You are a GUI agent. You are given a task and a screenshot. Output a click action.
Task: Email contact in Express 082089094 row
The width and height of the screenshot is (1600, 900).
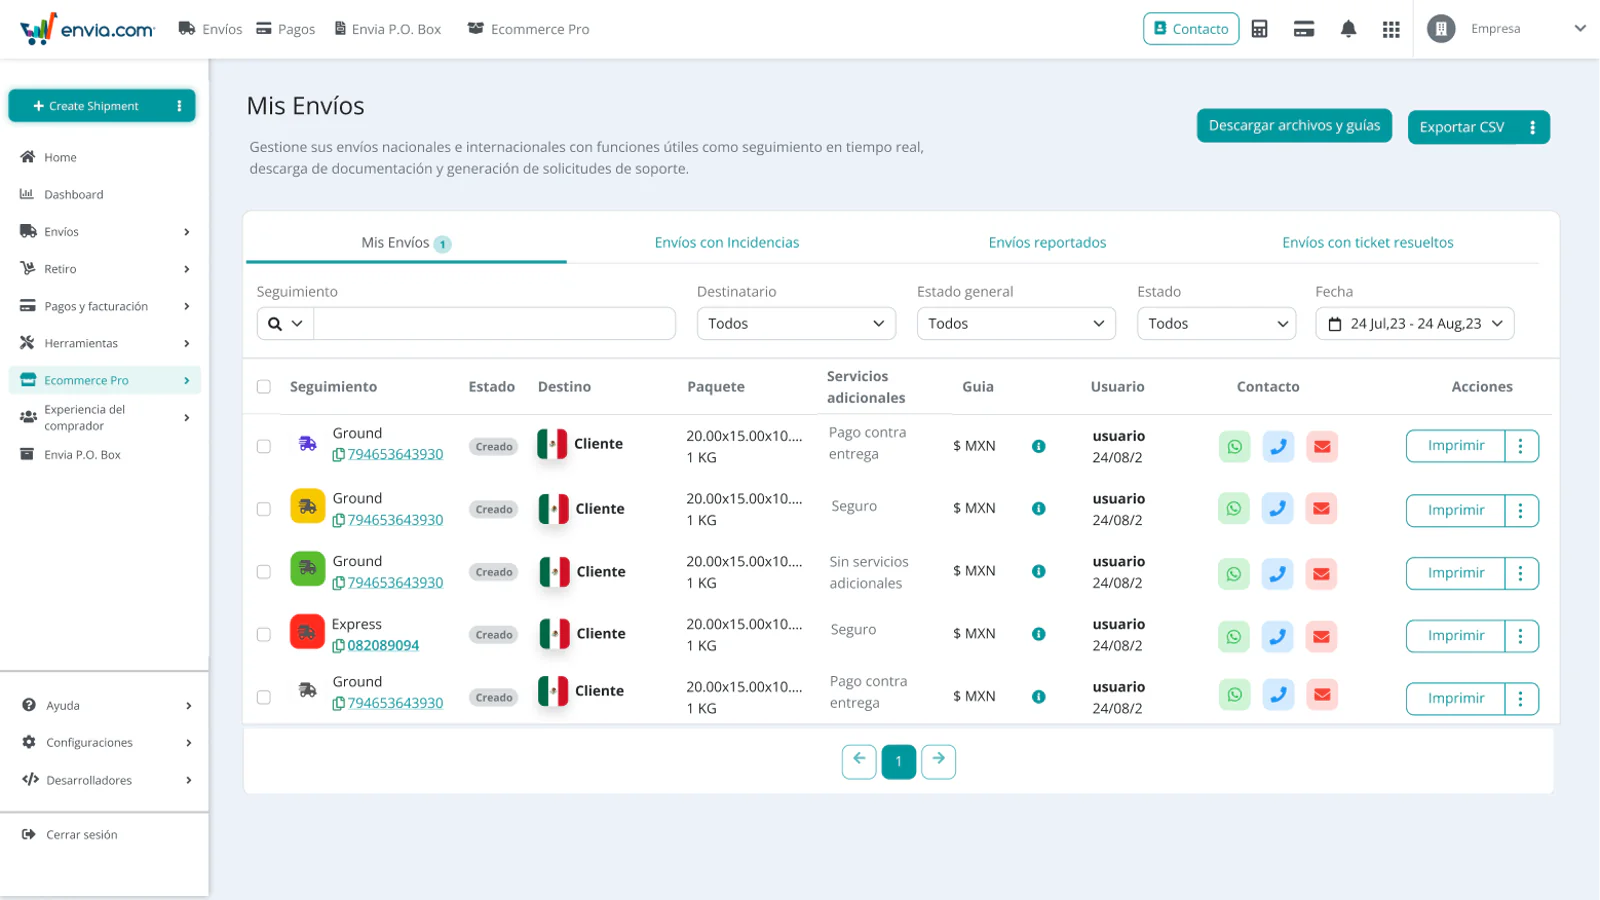click(1321, 636)
